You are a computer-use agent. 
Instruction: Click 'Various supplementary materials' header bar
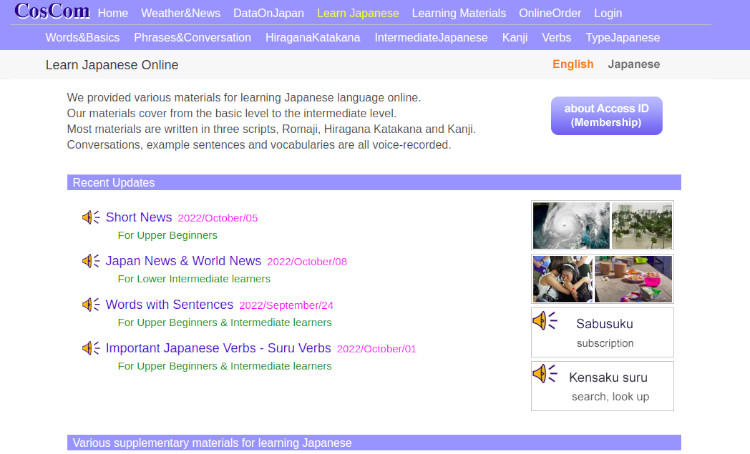374,443
